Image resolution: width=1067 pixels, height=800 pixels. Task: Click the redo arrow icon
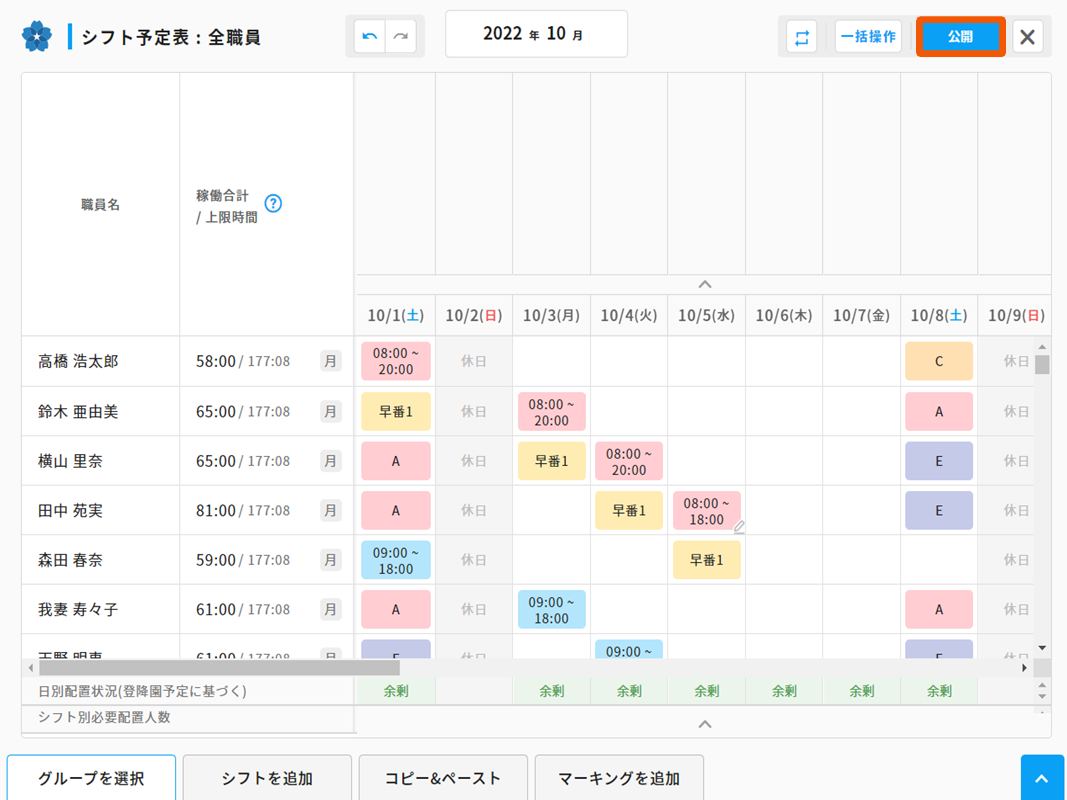click(401, 37)
